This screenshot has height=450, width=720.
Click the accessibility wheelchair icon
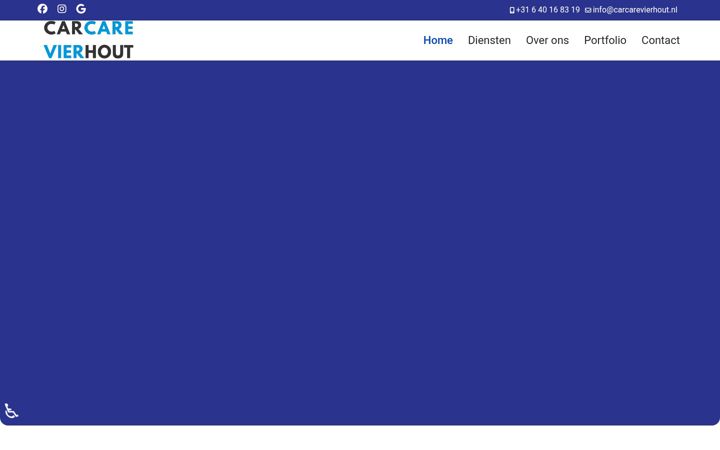pos(11,411)
